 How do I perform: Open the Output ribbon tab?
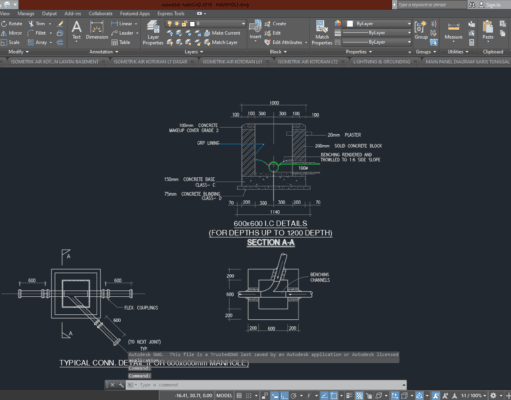click(49, 14)
